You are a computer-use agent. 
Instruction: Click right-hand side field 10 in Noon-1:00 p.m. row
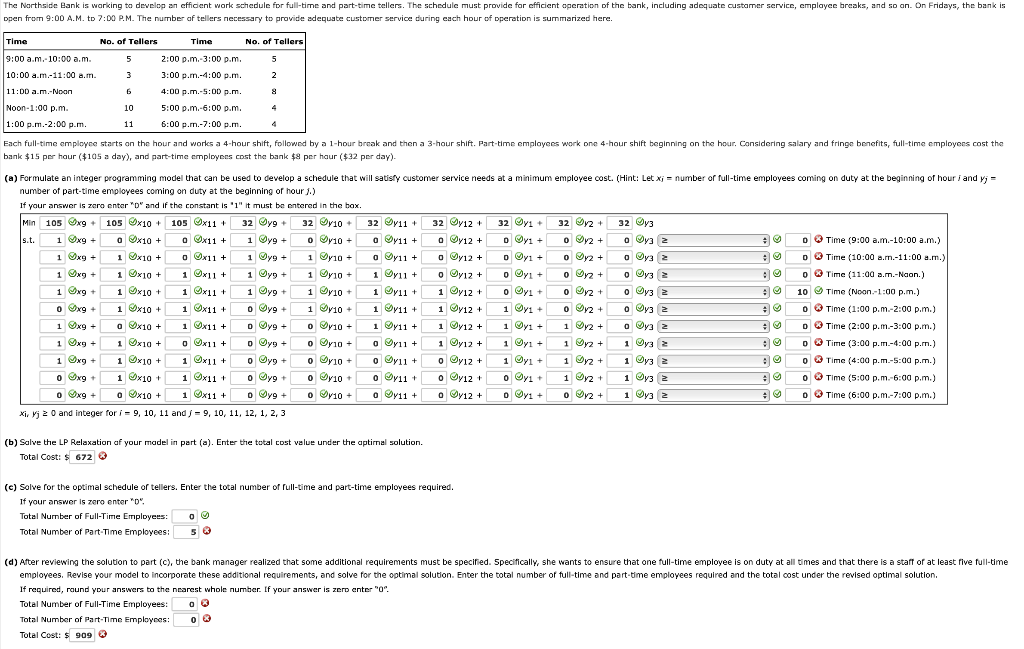pos(798,292)
